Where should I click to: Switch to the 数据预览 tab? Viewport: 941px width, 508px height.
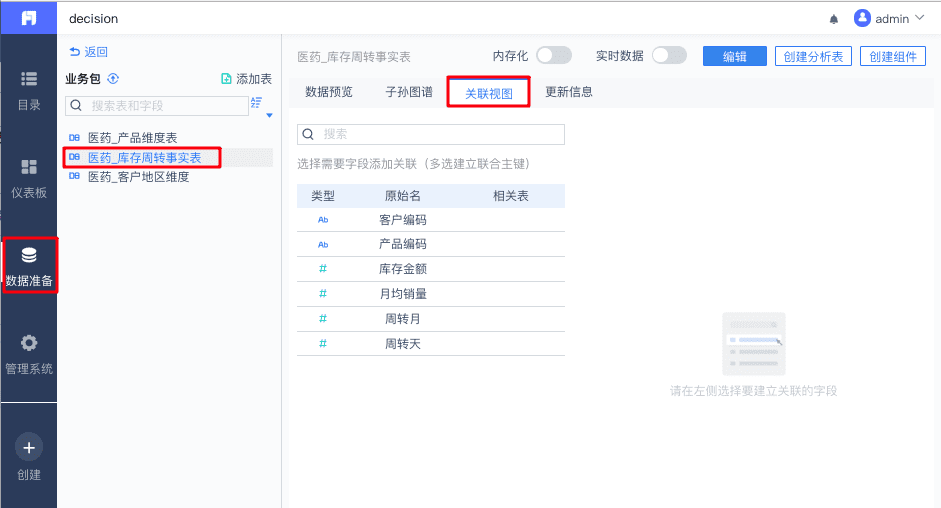329,92
